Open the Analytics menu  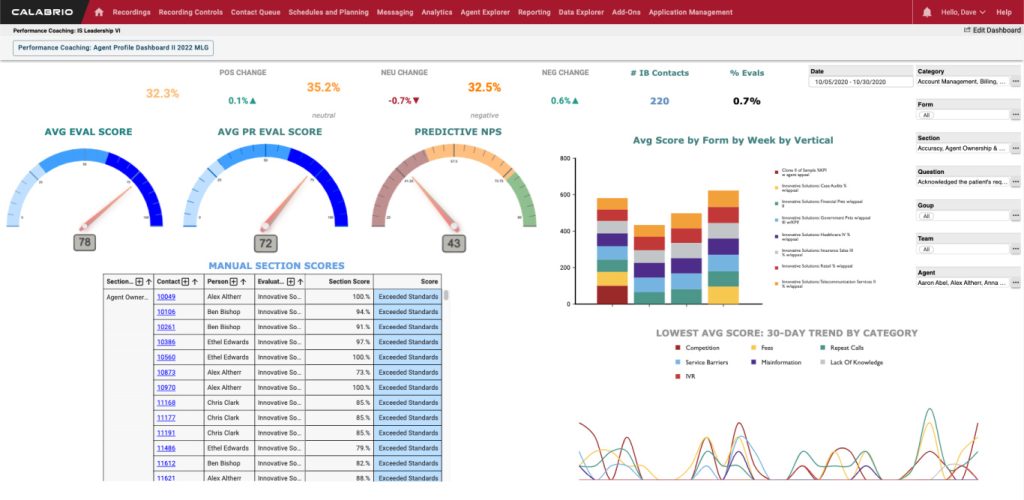[436, 12]
